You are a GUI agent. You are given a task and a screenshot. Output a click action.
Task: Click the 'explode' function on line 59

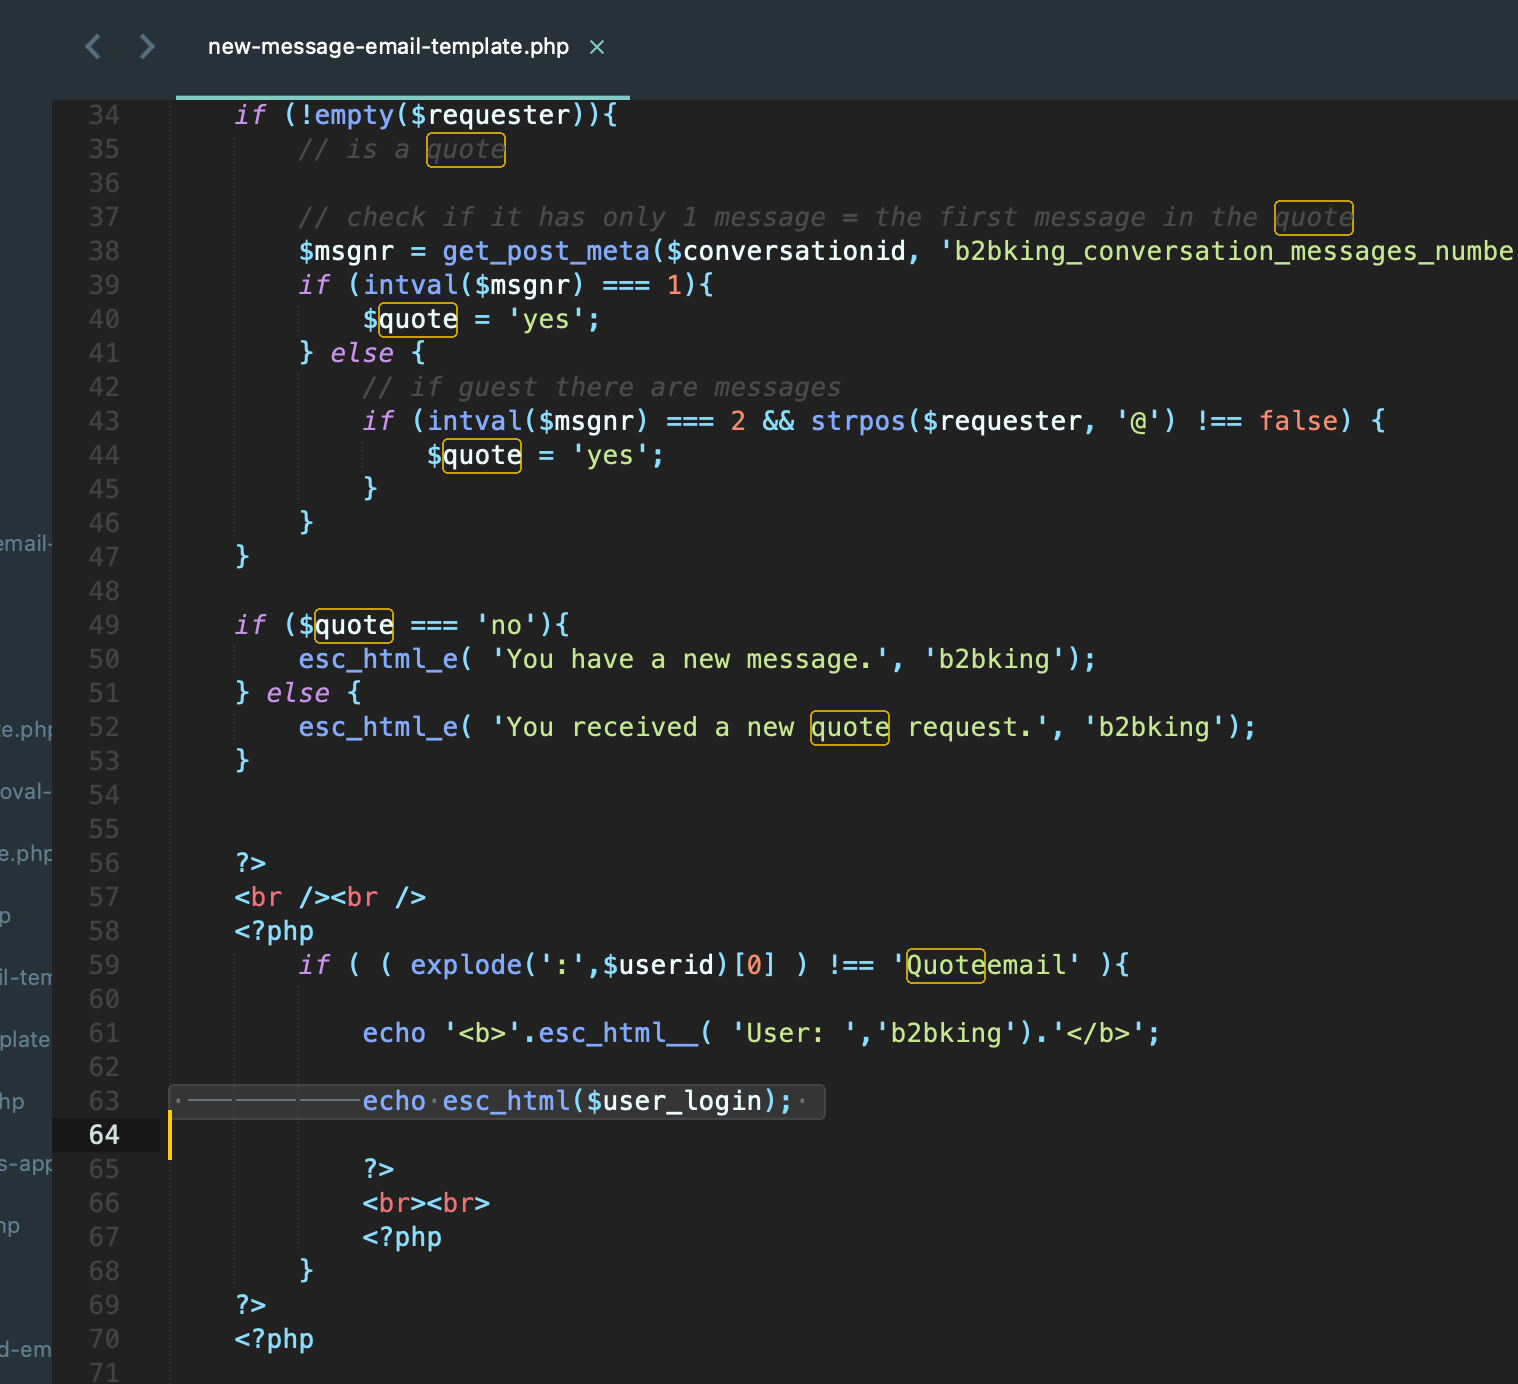pos(466,965)
